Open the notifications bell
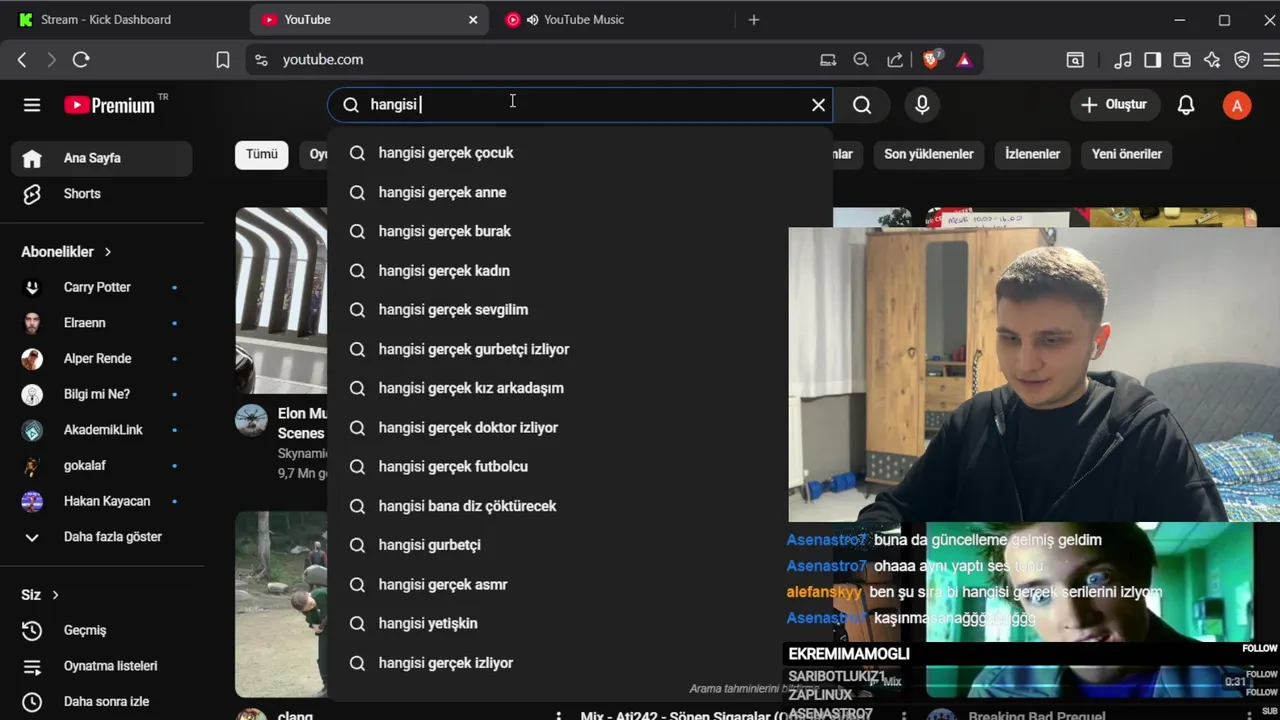1280x720 pixels. tap(1186, 105)
